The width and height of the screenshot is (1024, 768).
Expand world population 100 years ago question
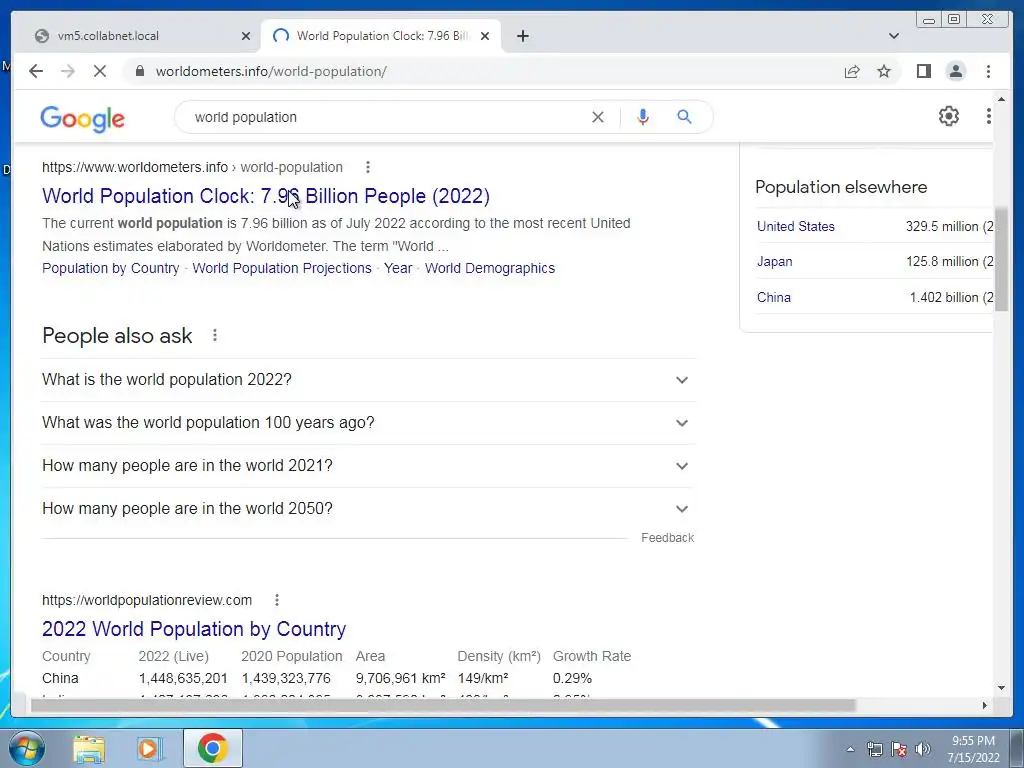coord(368,423)
